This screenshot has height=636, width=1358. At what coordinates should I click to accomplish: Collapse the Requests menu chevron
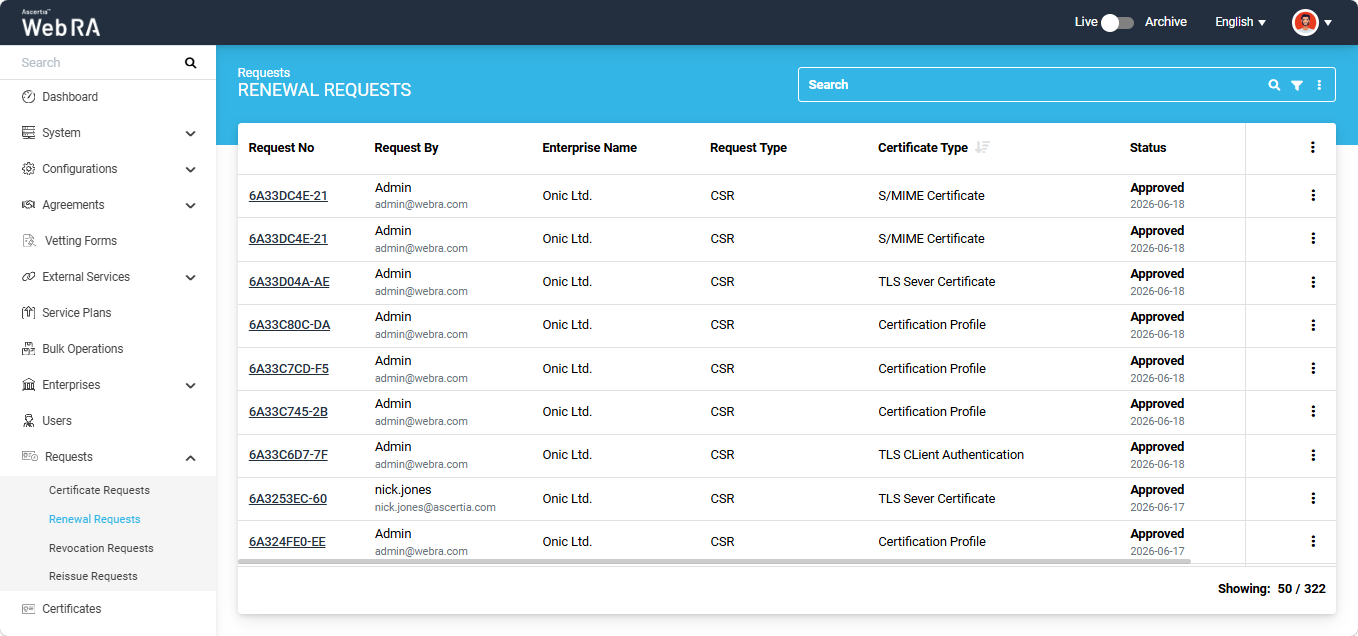pos(191,457)
